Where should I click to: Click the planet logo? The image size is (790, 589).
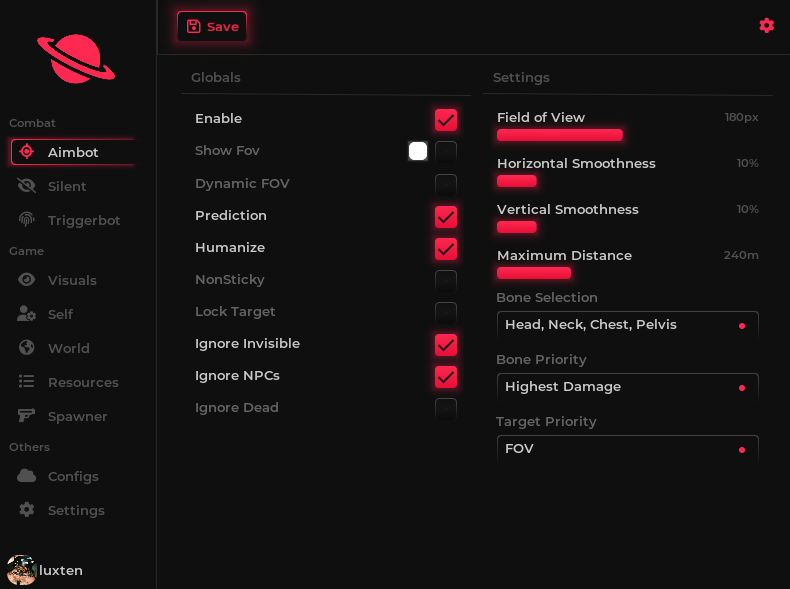coord(76,59)
